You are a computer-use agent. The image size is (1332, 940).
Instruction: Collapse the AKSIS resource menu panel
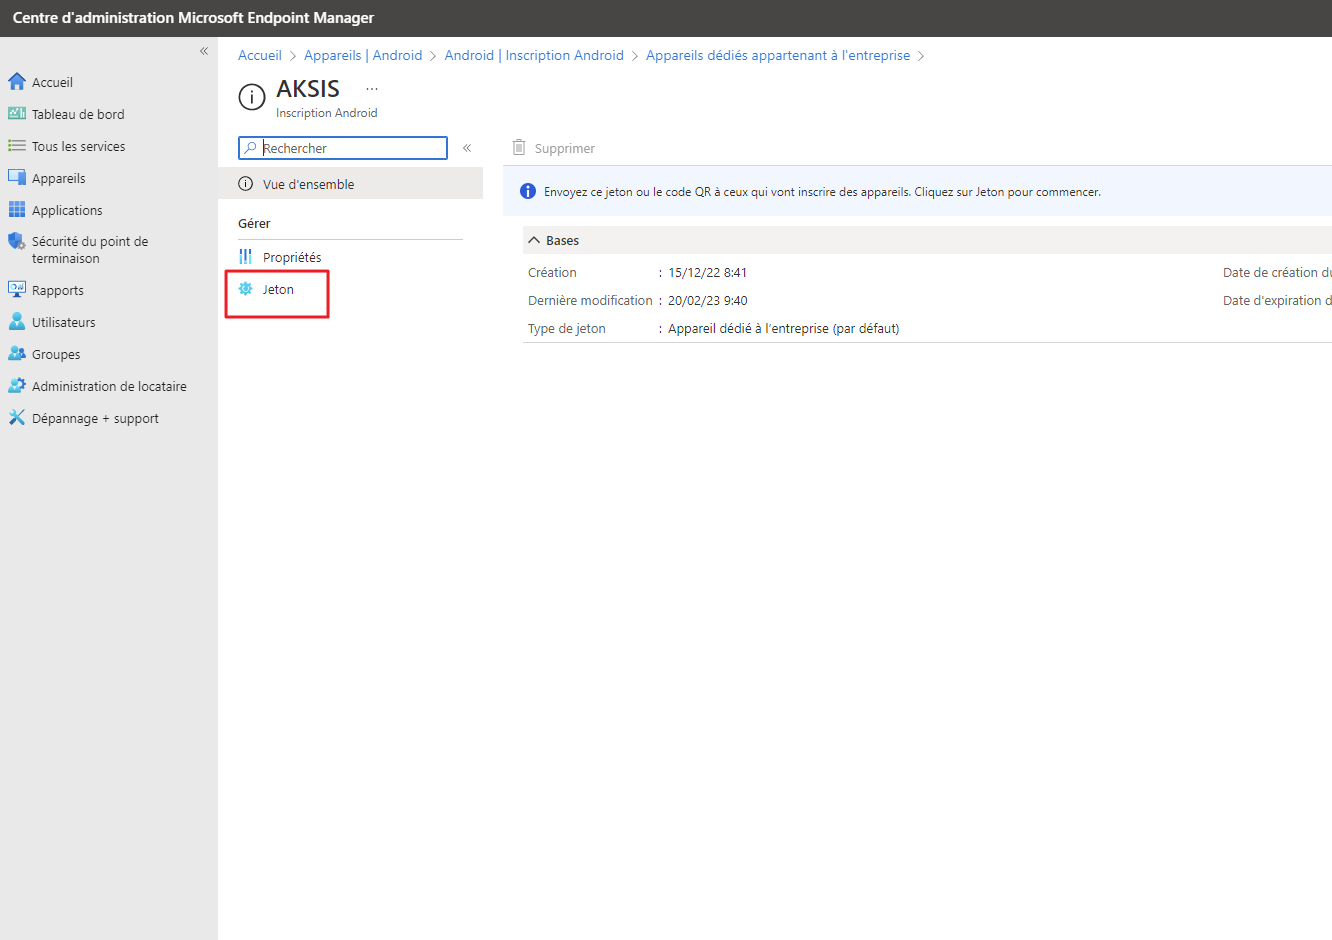click(467, 148)
